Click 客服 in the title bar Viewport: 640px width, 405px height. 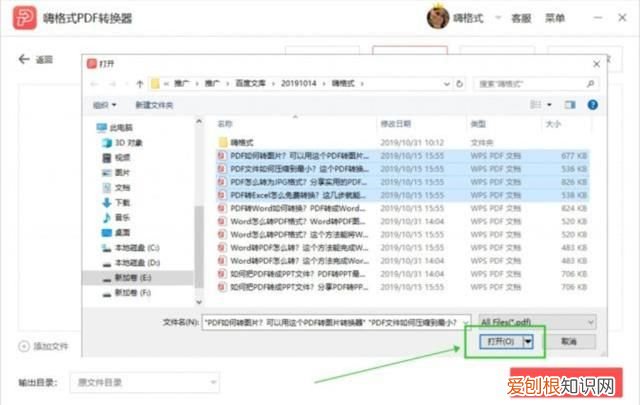pyautogui.click(x=521, y=18)
